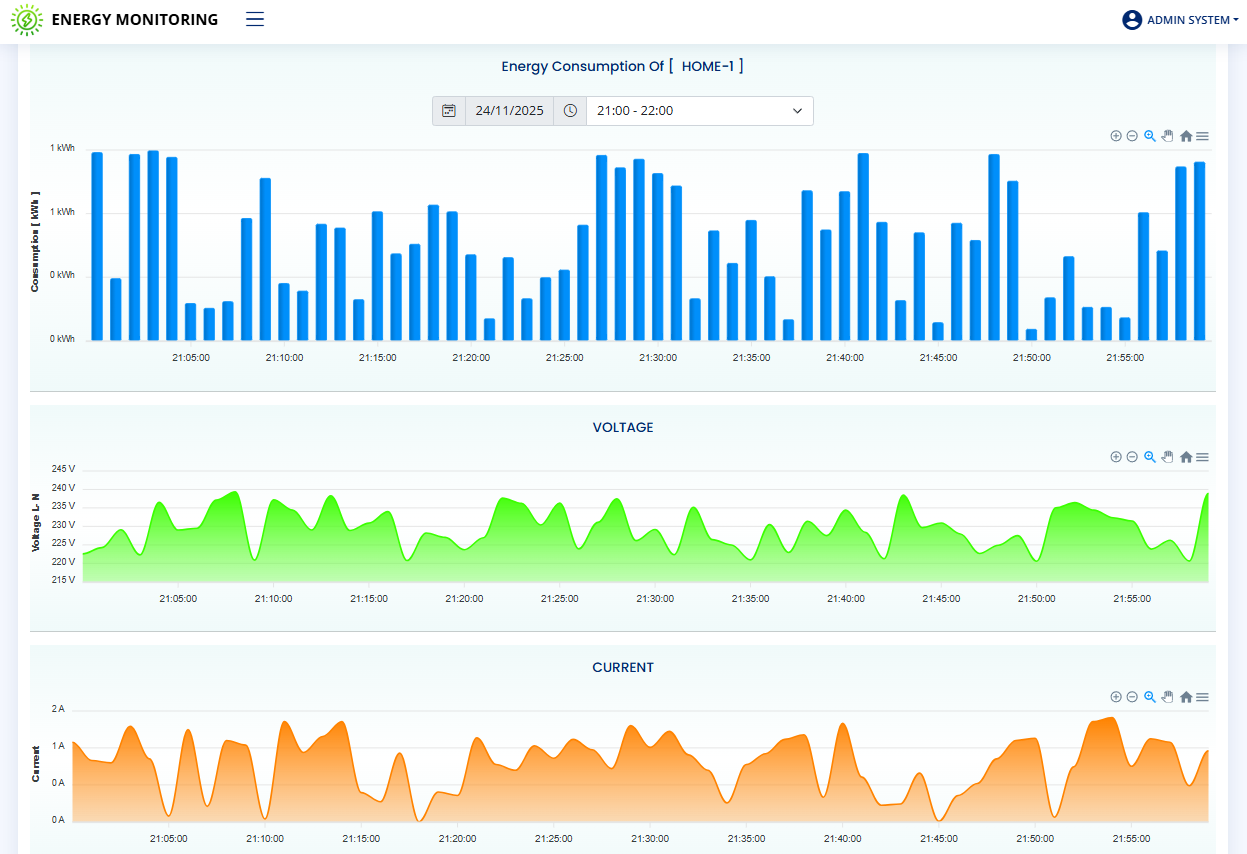Click the ENERGY MONITORING logo link

coord(115,20)
